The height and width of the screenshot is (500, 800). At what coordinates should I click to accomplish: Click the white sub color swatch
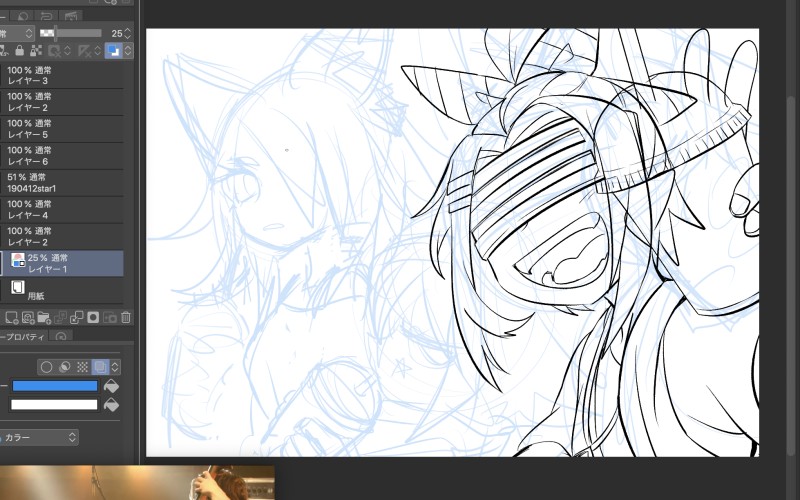(54, 405)
